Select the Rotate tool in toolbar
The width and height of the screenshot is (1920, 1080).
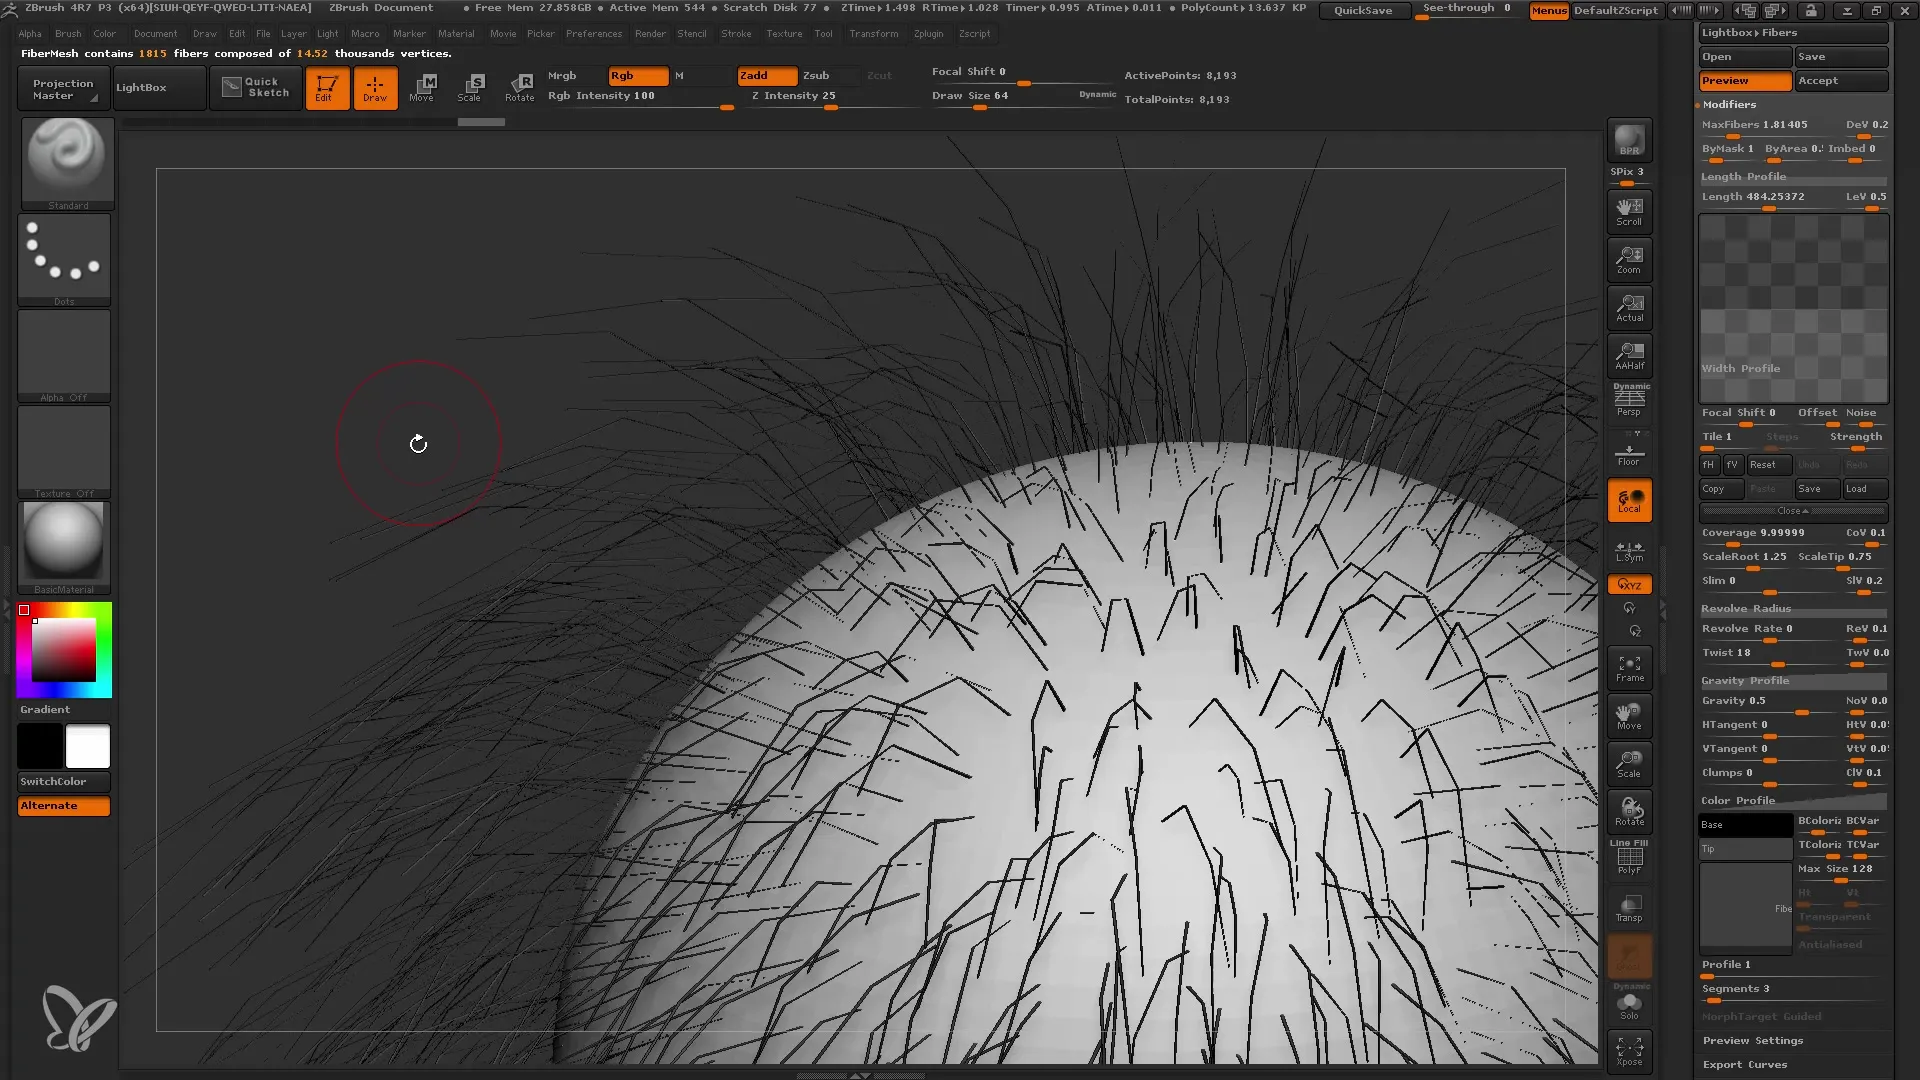click(x=521, y=88)
